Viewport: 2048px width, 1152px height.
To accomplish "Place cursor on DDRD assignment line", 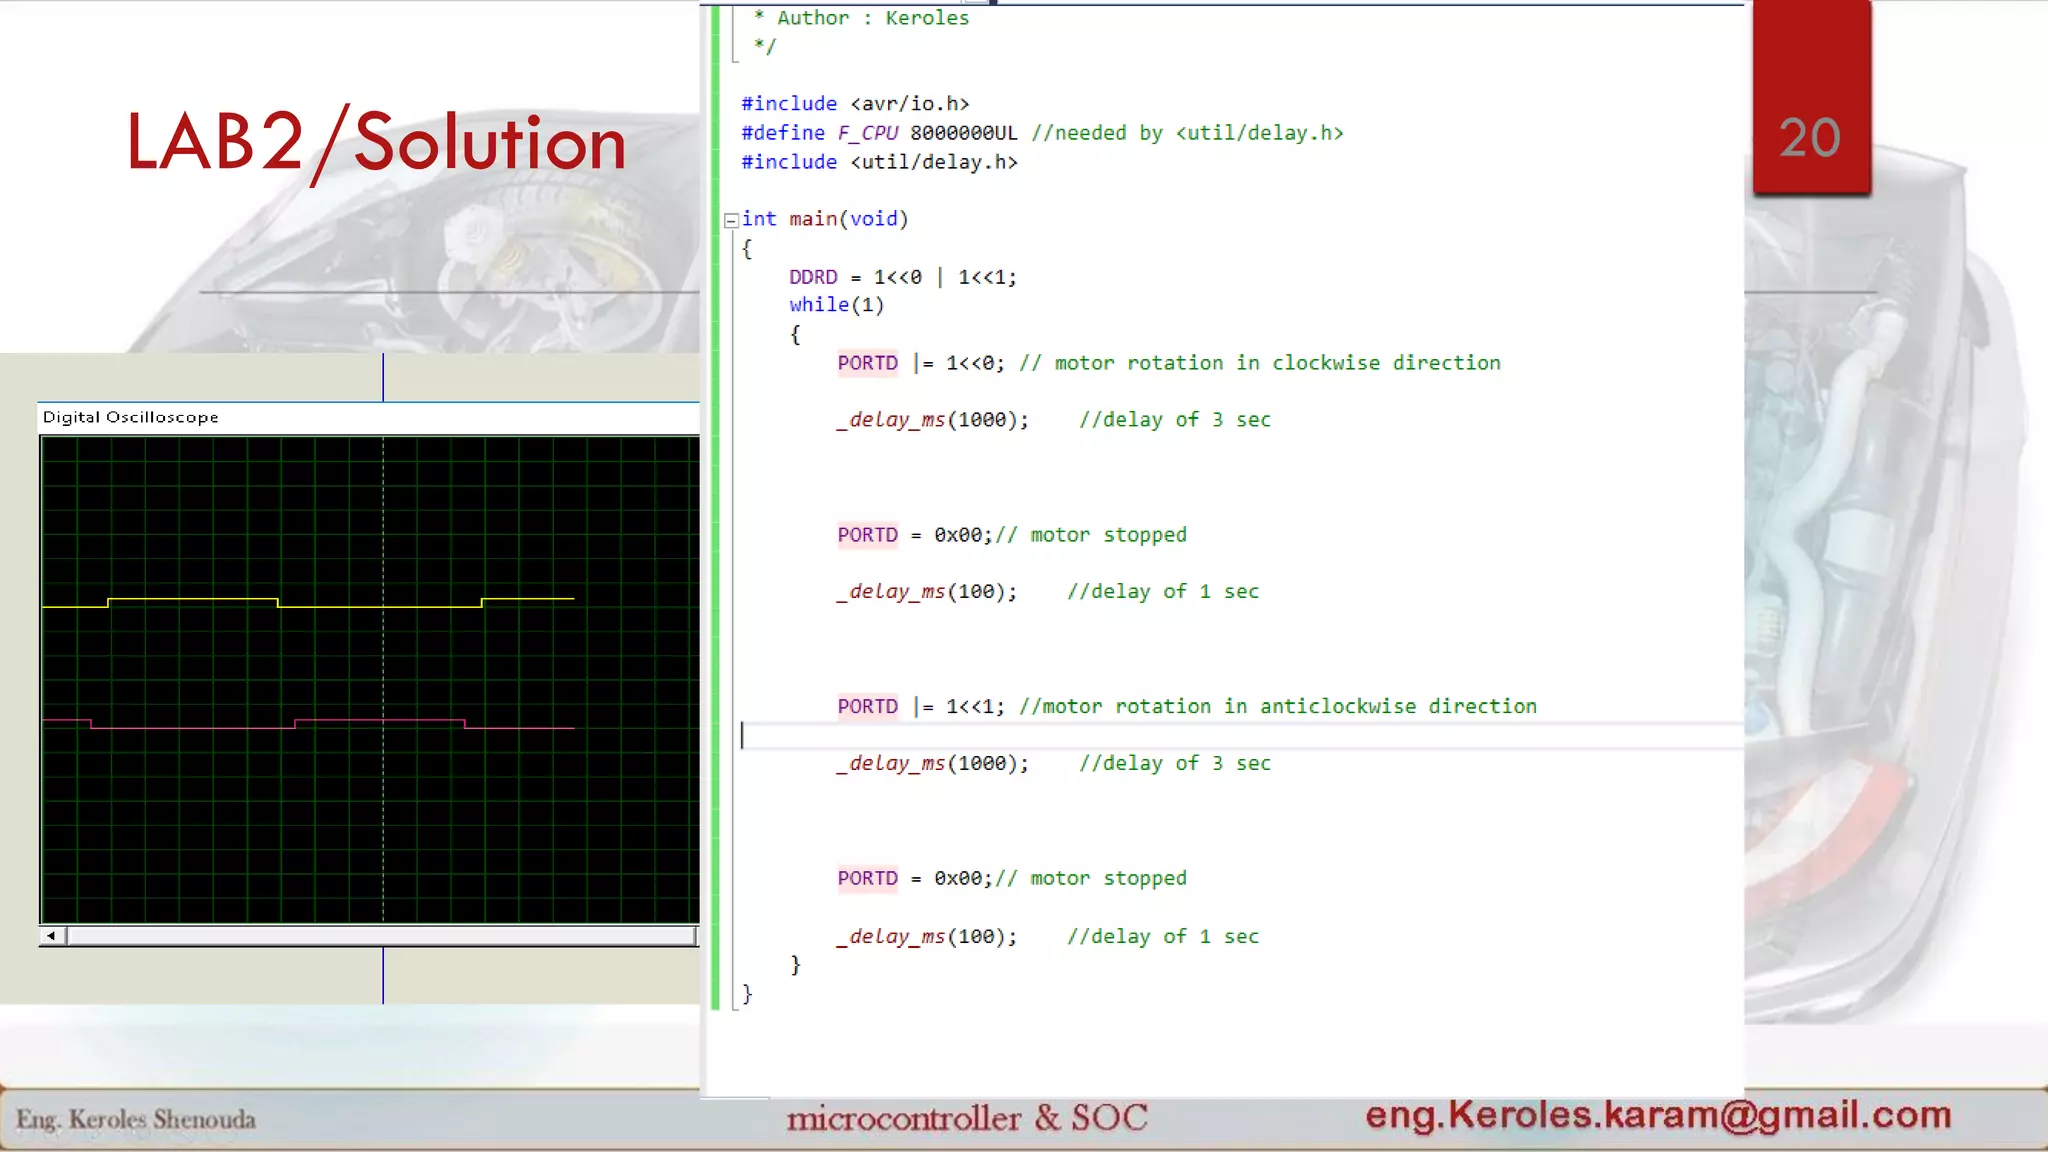I will point(902,277).
